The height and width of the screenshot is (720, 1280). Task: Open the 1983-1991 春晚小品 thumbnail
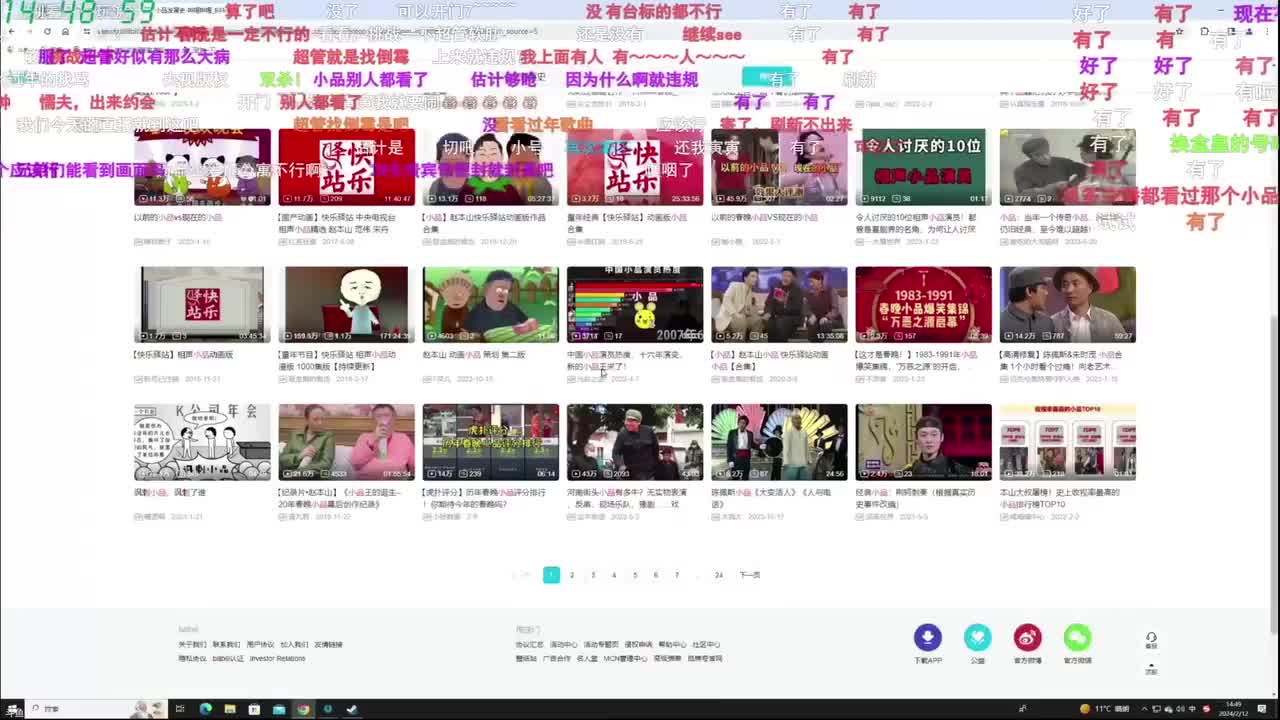click(x=923, y=304)
